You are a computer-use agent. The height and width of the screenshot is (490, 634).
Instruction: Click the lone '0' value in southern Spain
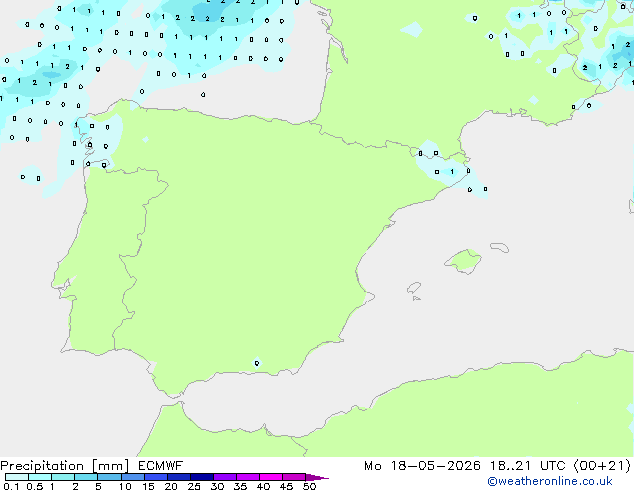[x=257, y=363]
